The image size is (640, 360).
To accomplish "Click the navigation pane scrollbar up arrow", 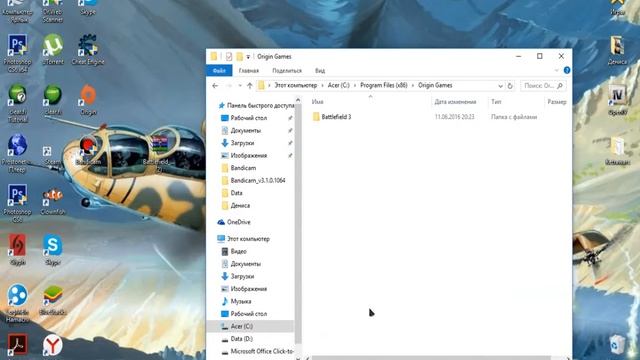I will [298, 100].
